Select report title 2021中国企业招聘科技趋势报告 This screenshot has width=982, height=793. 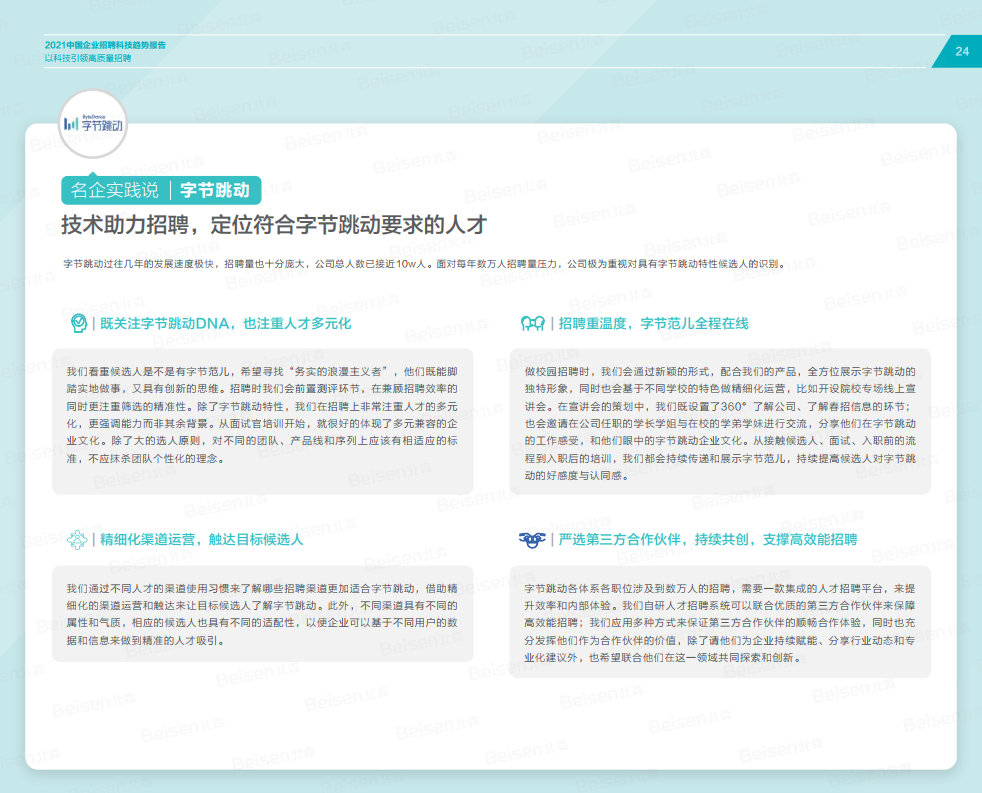[x=105, y=45]
